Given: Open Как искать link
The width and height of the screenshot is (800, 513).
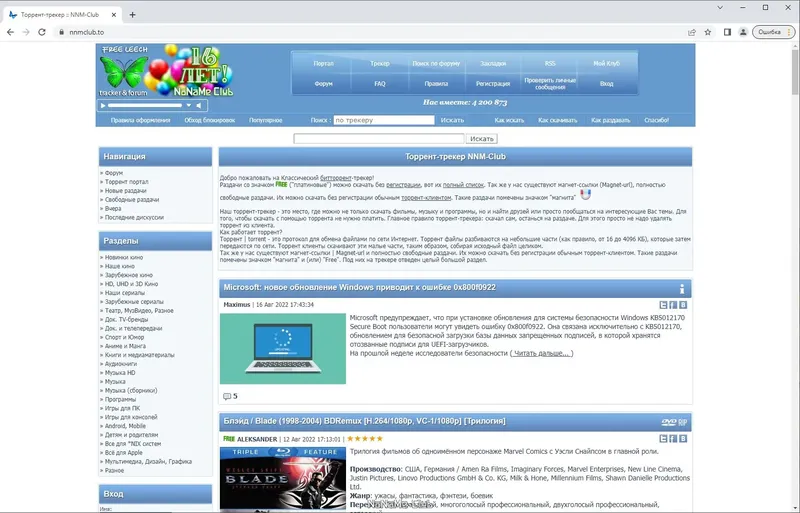Looking at the screenshot, I should coord(509,120).
